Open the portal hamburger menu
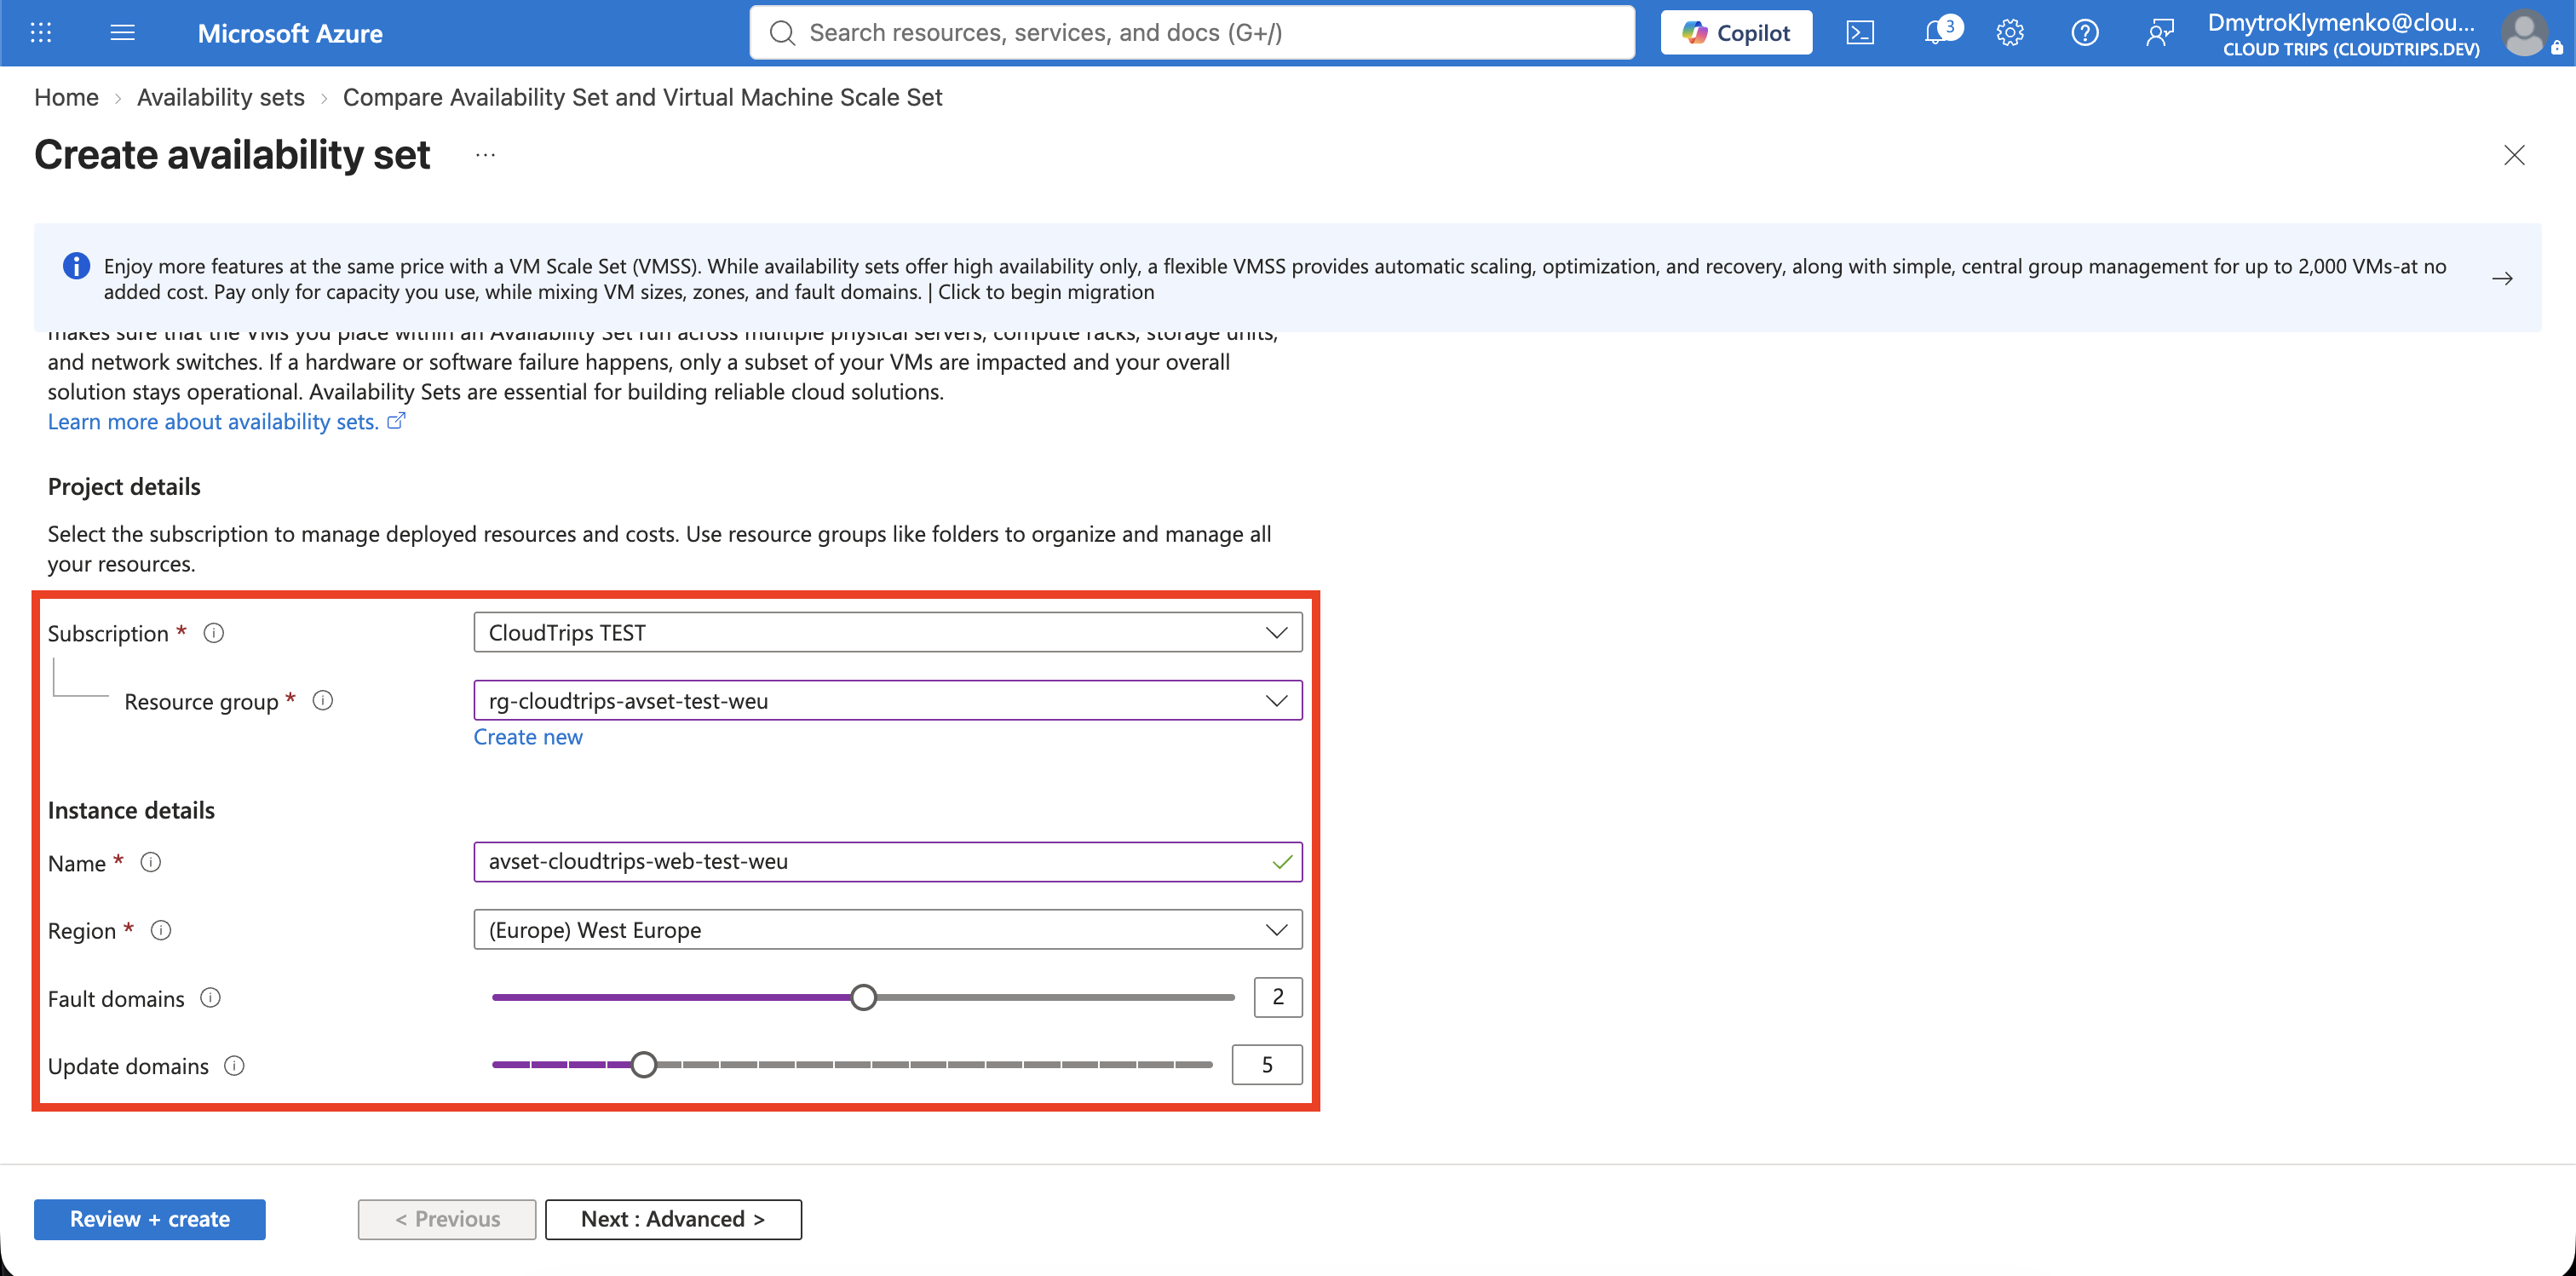 [x=122, y=33]
